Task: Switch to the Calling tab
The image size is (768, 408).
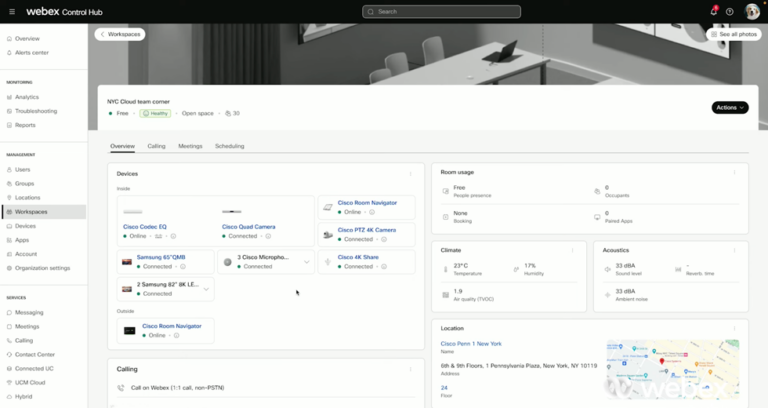Action: pyautogui.click(x=156, y=146)
